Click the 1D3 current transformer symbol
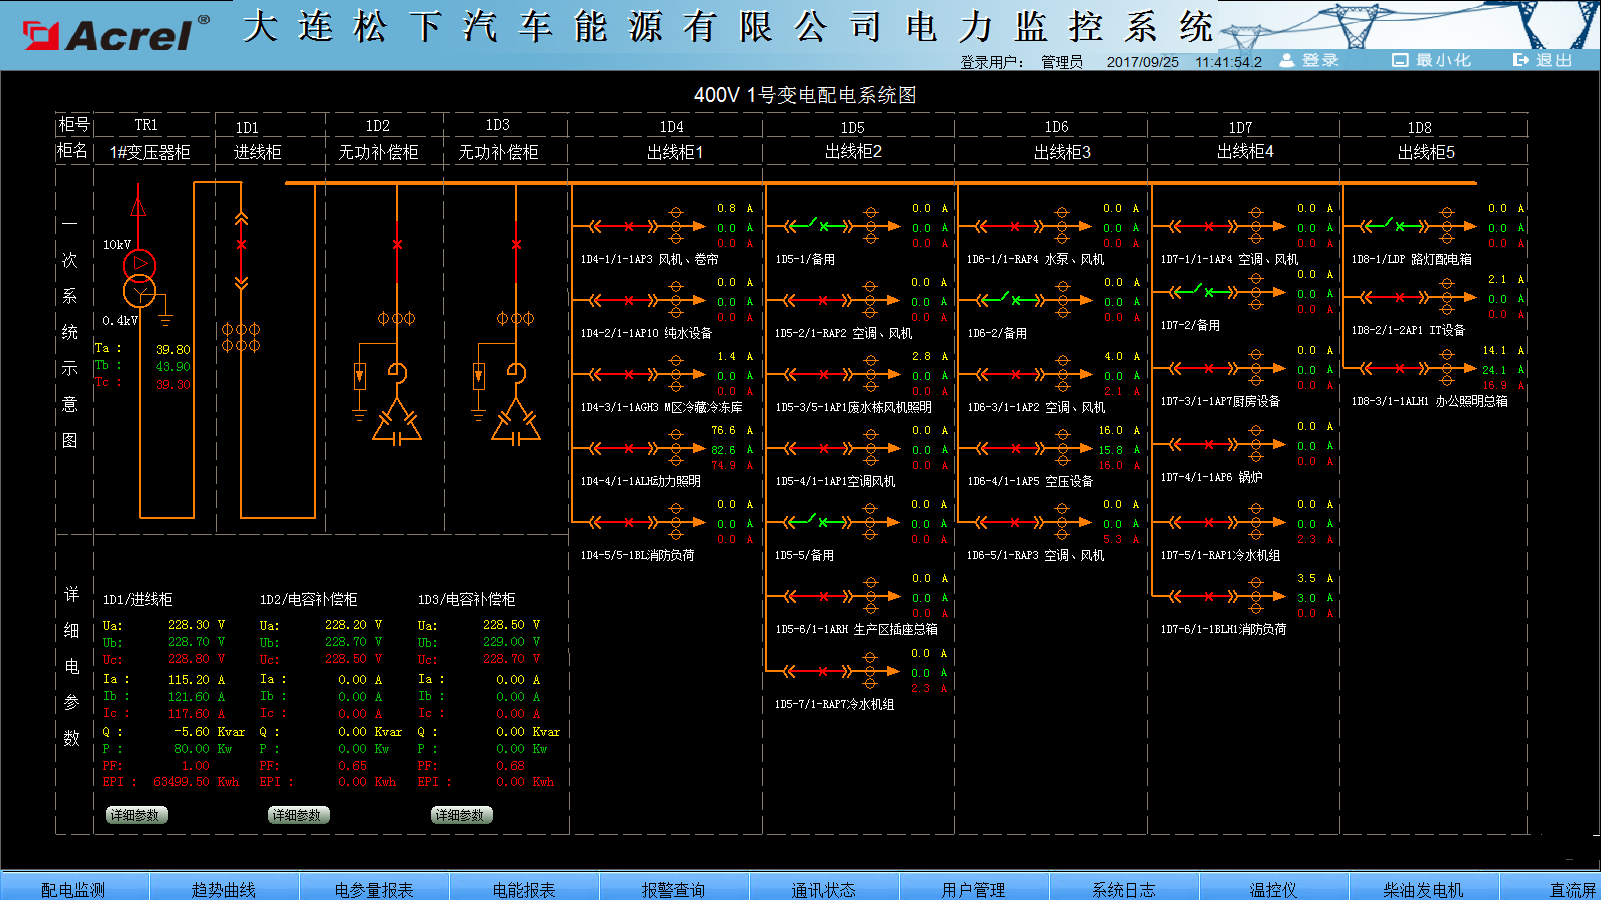Viewport: 1601px width, 900px height. coord(515,318)
